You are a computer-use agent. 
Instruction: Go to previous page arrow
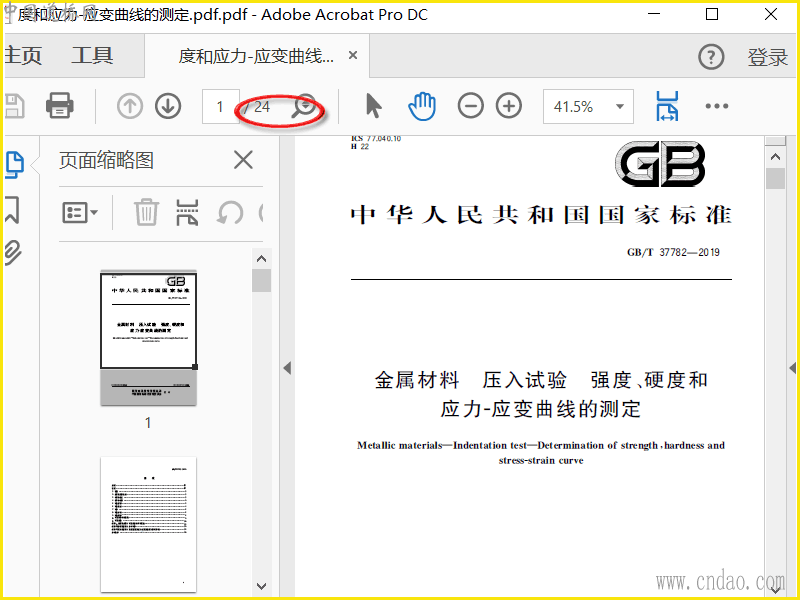pyautogui.click(x=130, y=106)
